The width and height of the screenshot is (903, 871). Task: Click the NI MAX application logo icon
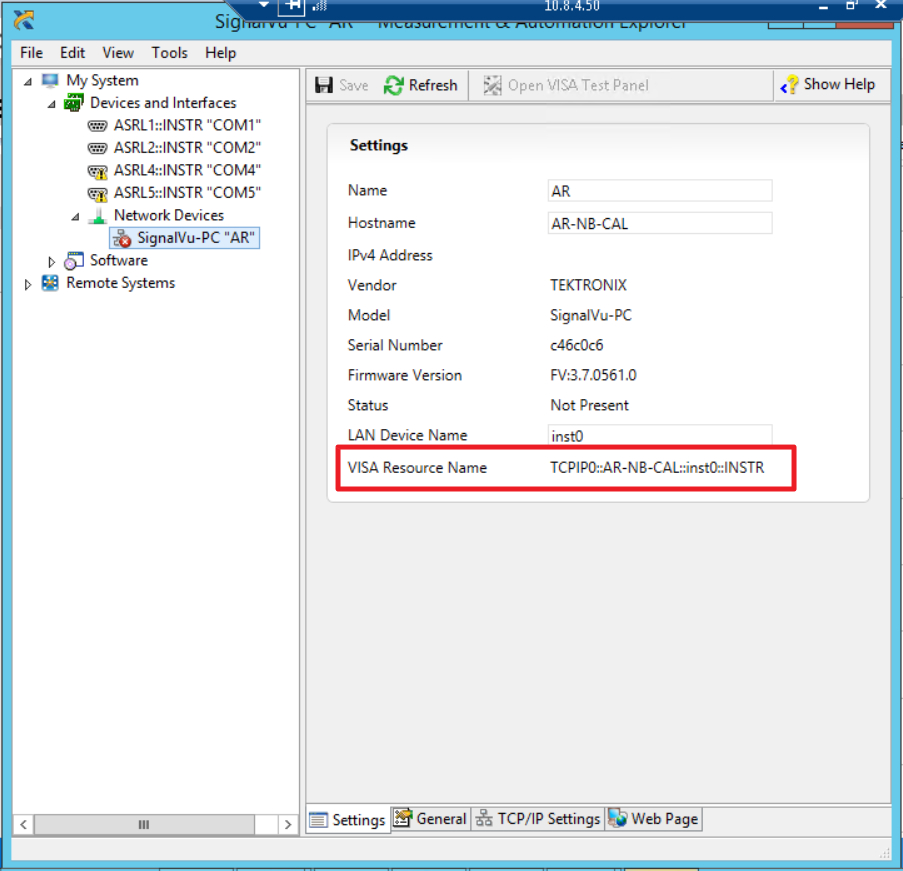24,20
